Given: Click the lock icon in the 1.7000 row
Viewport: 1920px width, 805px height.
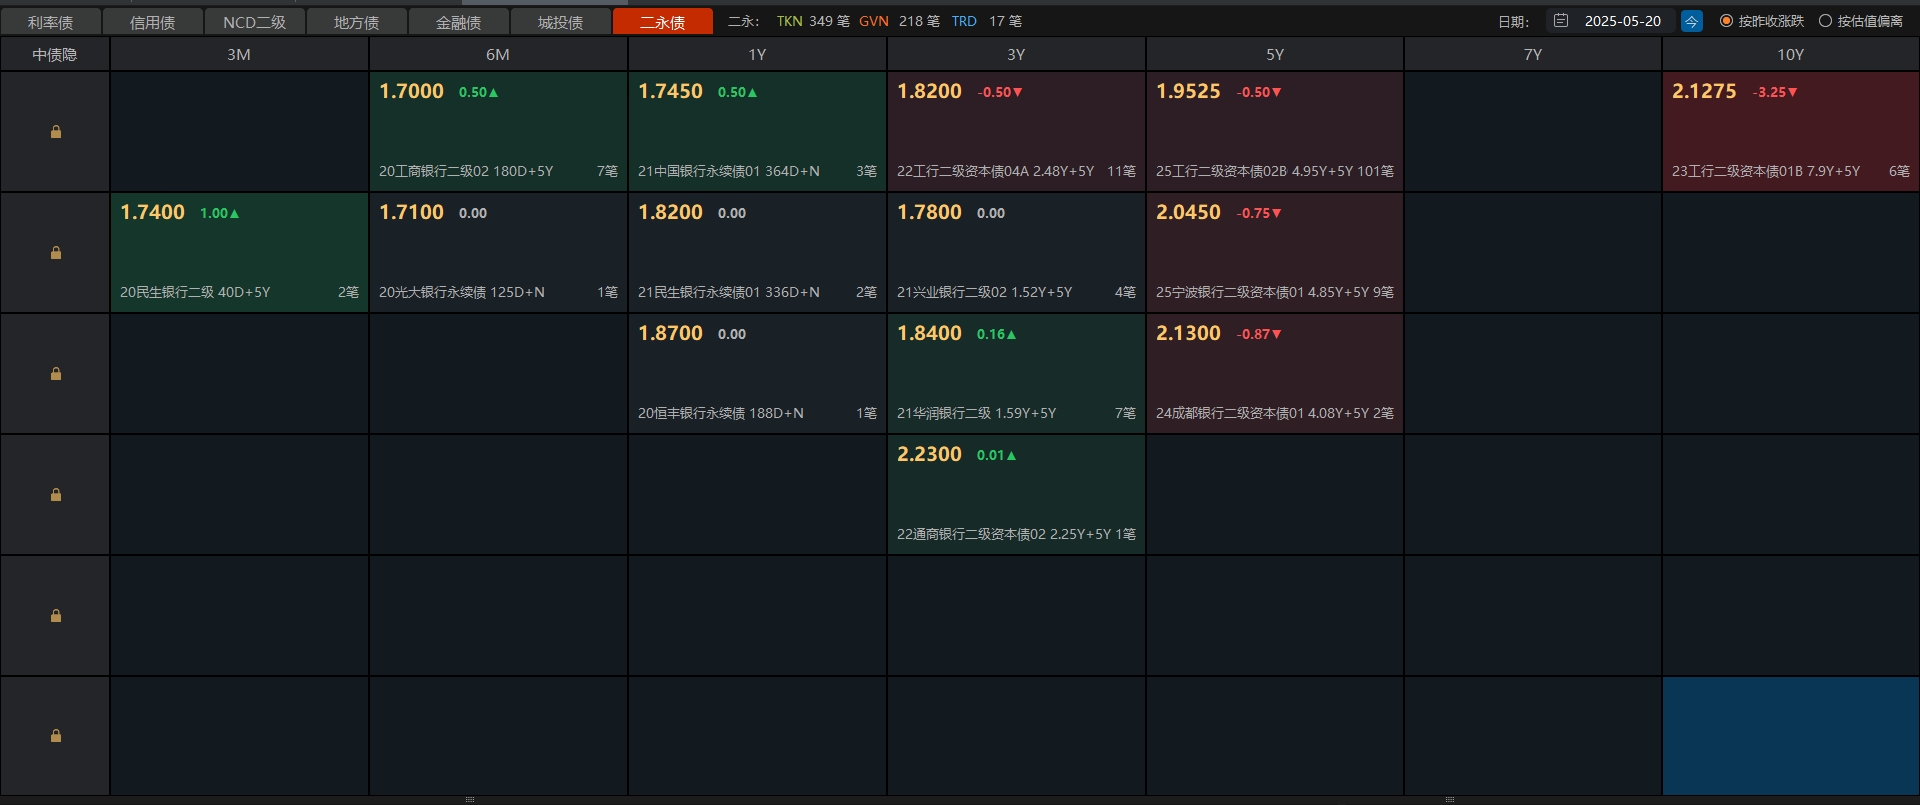Looking at the screenshot, I should tap(56, 132).
